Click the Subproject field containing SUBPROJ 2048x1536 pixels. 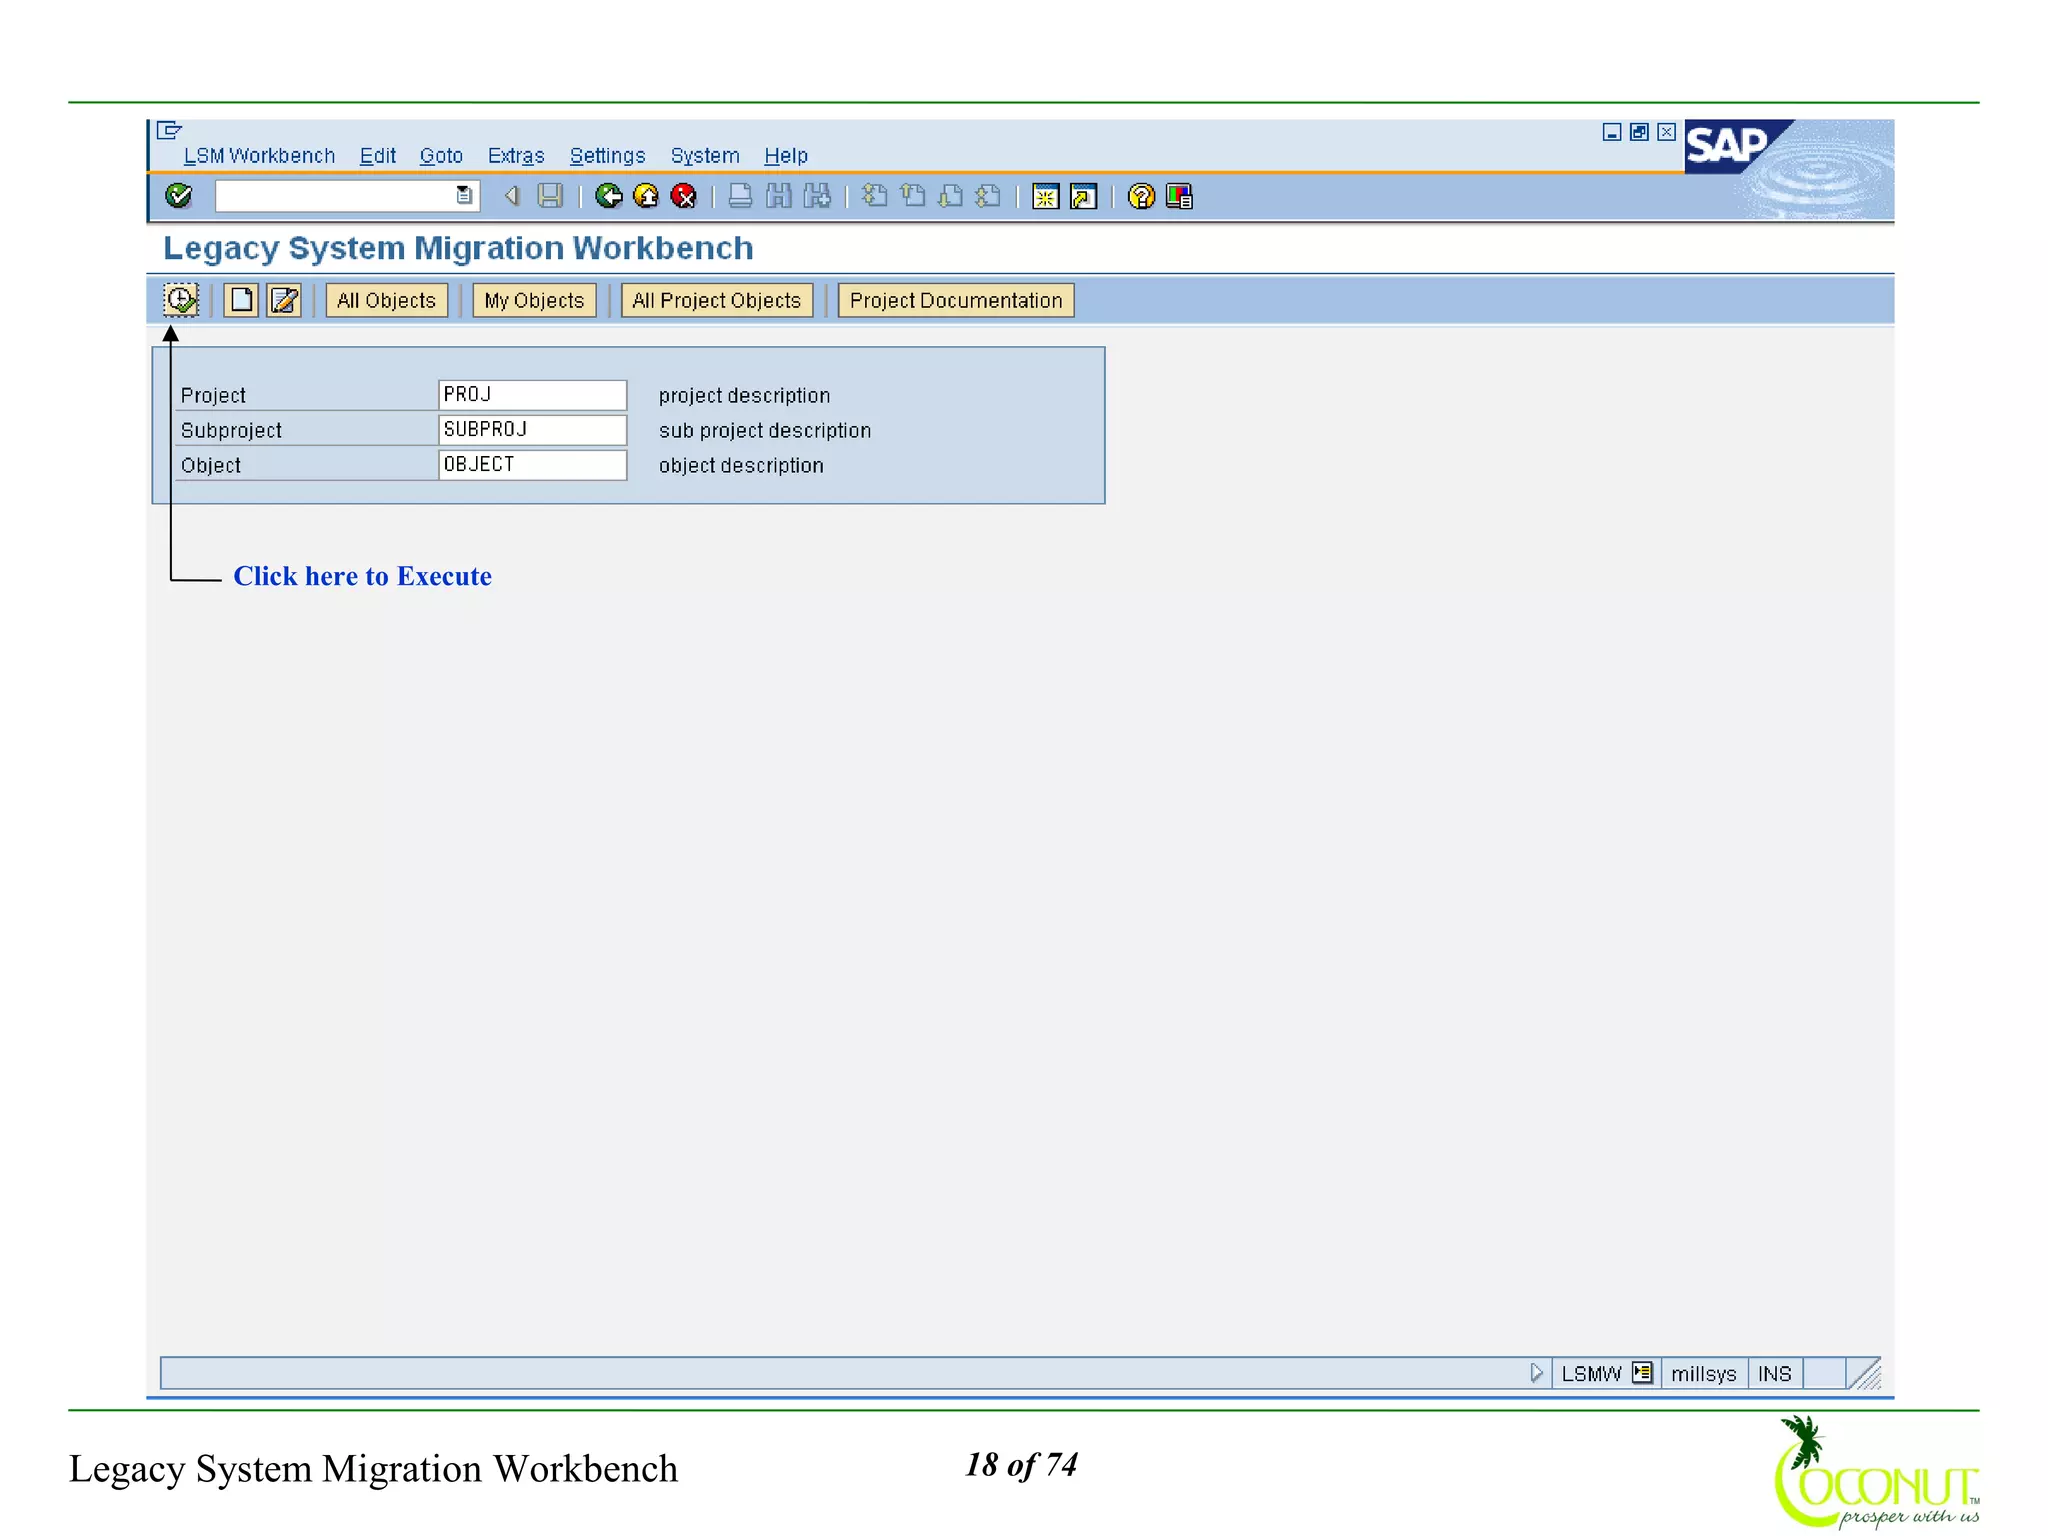click(533, 429)
